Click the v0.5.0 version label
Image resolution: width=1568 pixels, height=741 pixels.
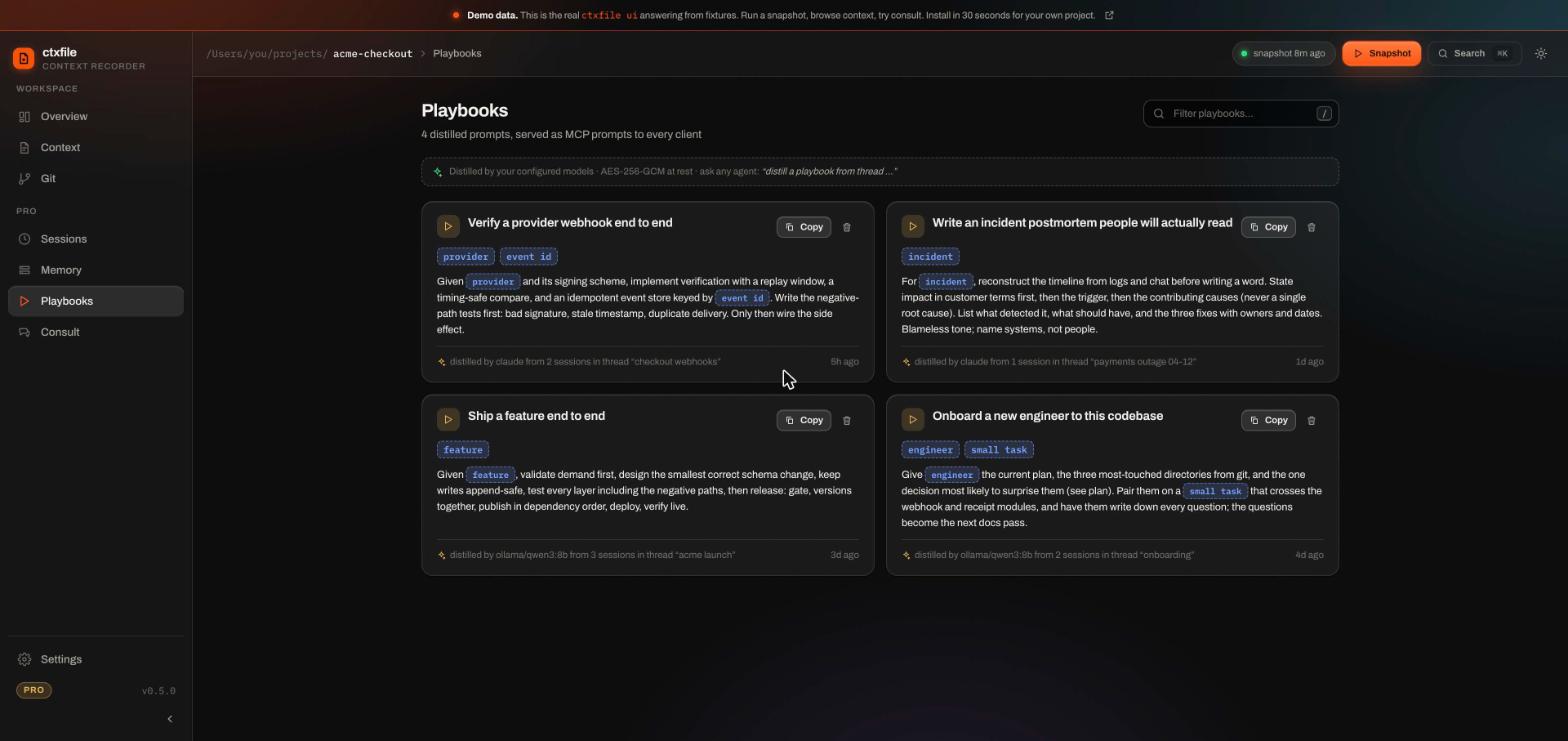[158, 691]
